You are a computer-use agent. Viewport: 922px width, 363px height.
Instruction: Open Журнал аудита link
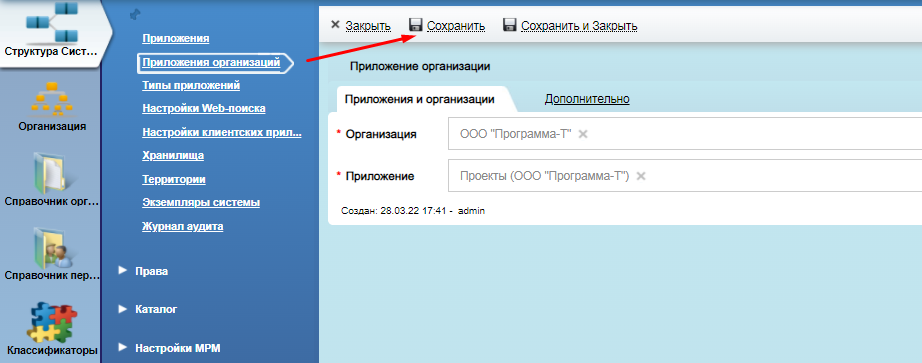click(182, 227)
